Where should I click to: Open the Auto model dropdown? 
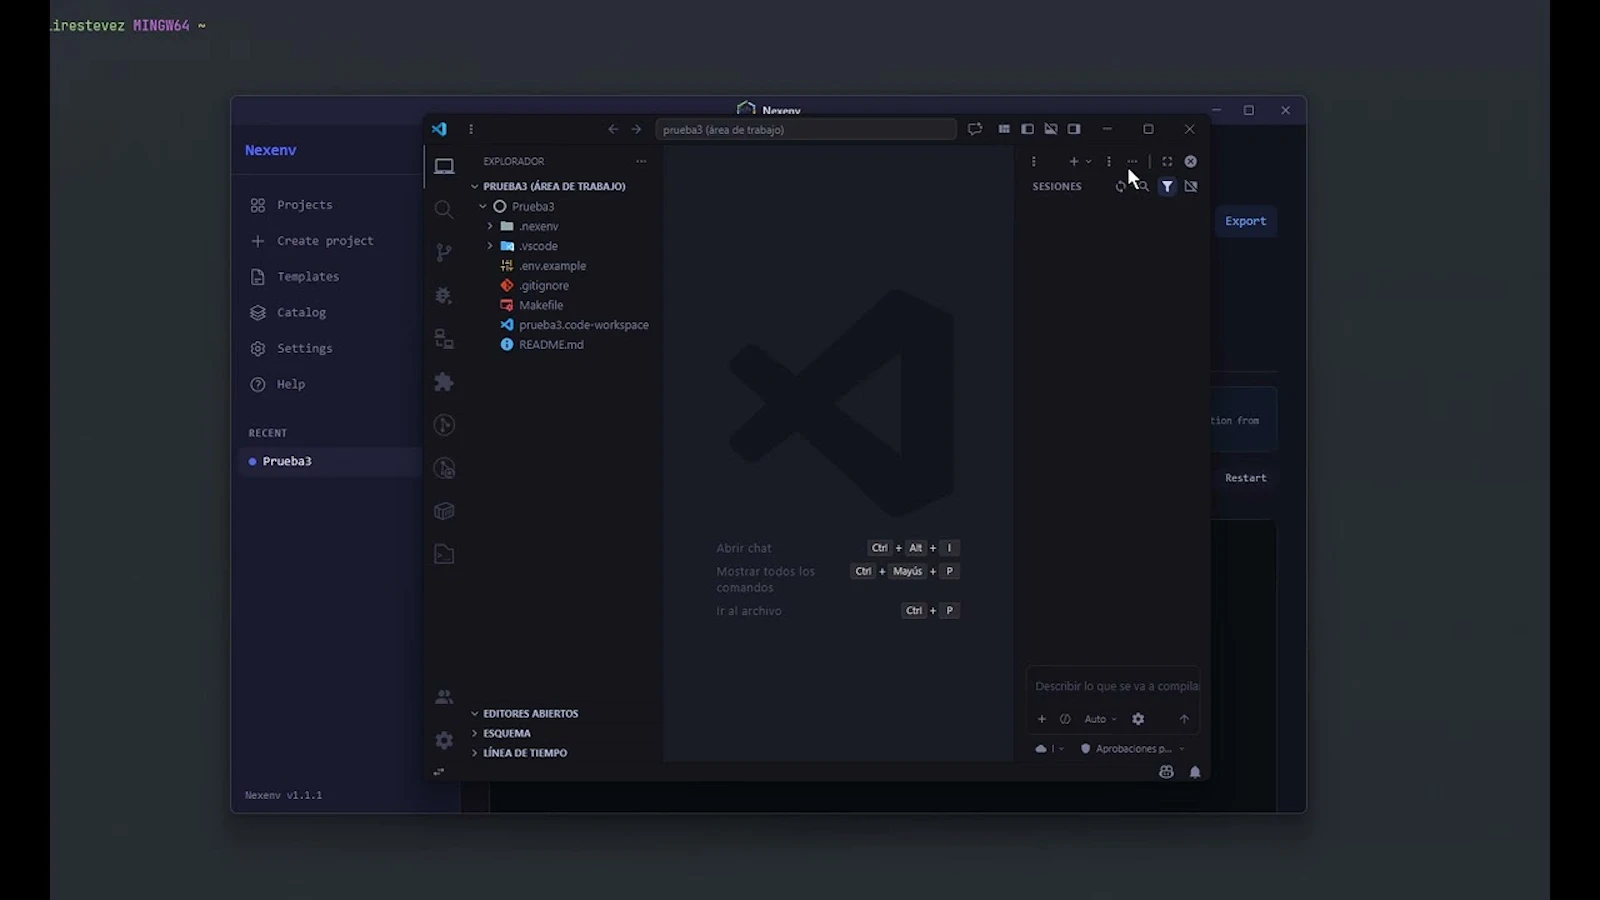(x=1100, y=719)
